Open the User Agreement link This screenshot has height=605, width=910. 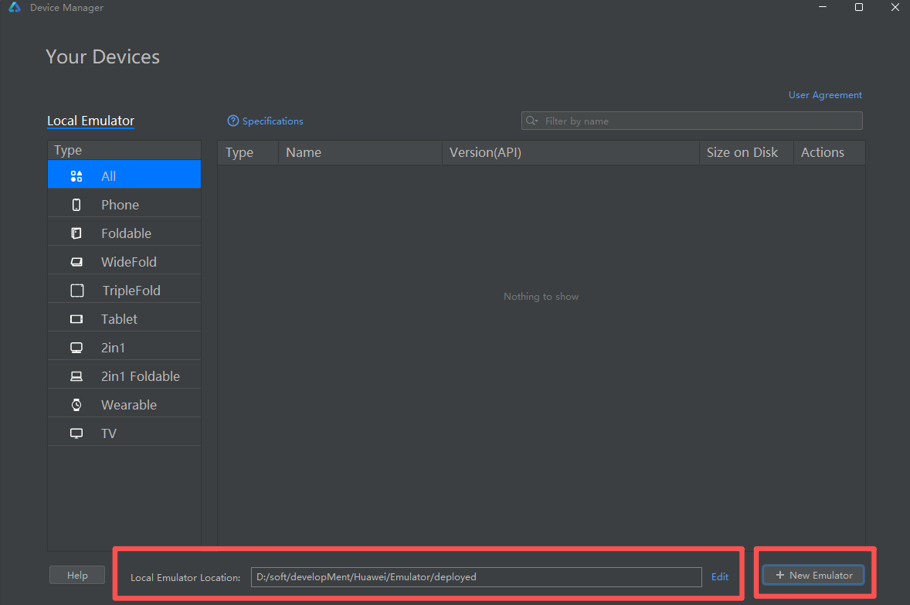click(825, 95)
